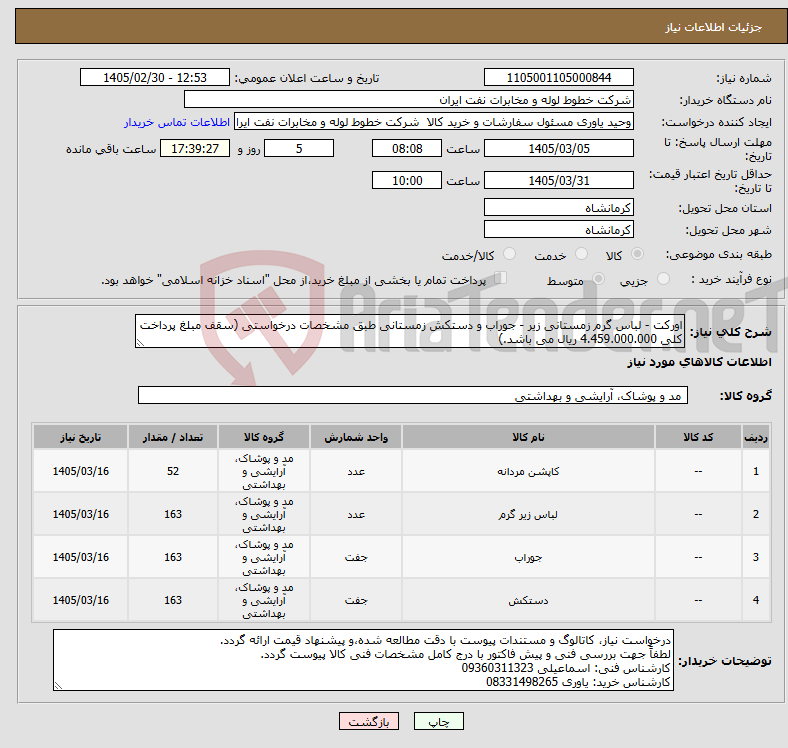This screenshot has width=788, height=748.
Task: Click the validity time field 10:00
Action: tap(407, 180)
